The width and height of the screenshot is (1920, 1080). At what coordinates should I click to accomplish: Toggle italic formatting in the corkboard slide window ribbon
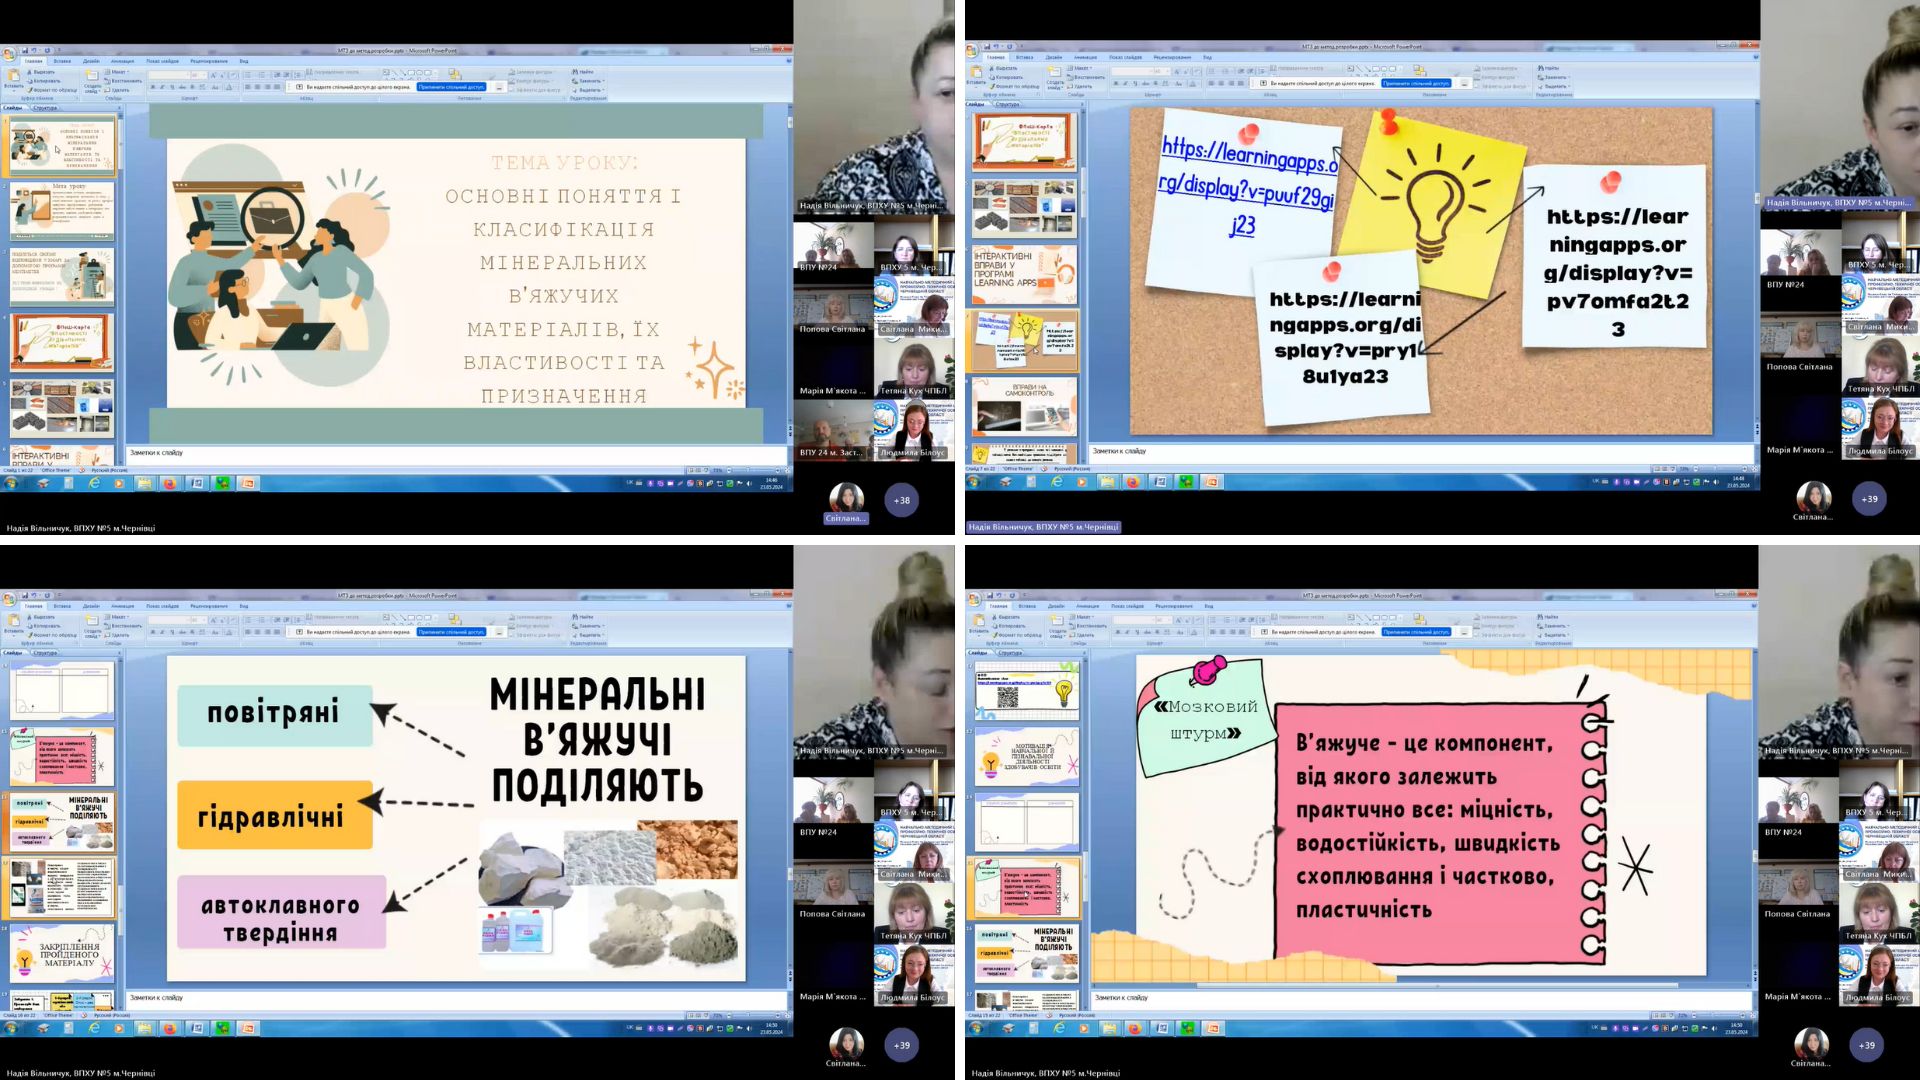[1125, 83]
